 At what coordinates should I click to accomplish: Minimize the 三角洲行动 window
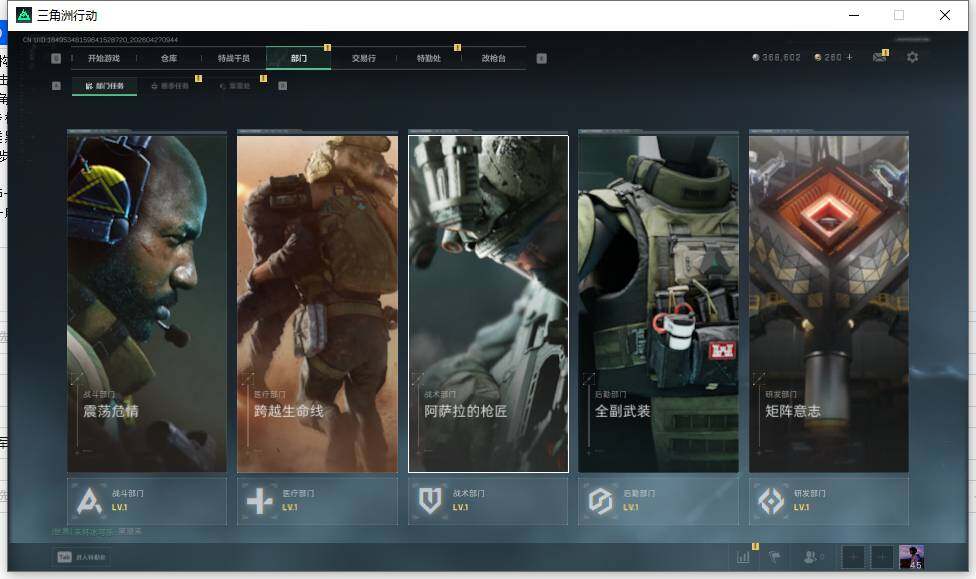click(854, 15)
